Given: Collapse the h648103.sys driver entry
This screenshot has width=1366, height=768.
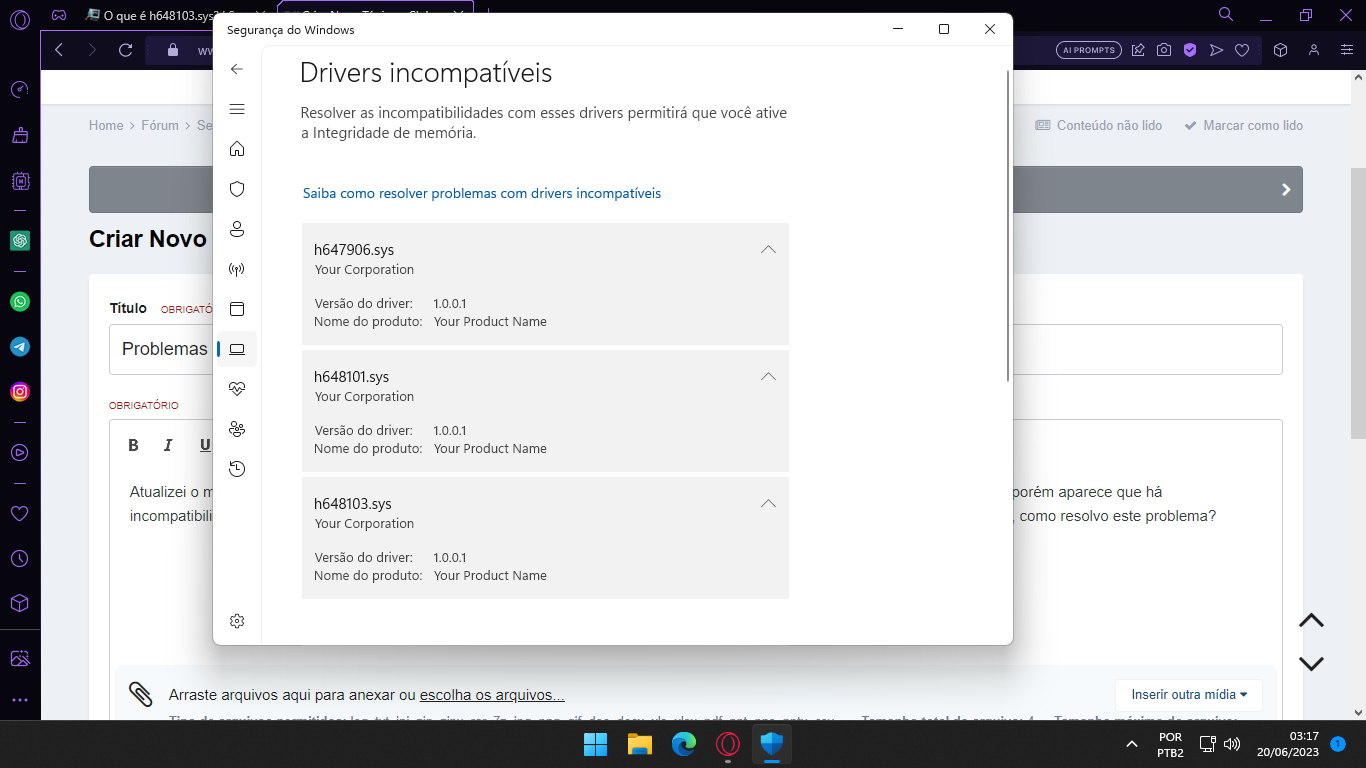Looking at the screenshot, I should pyautogui.click(x=768, y=504).
